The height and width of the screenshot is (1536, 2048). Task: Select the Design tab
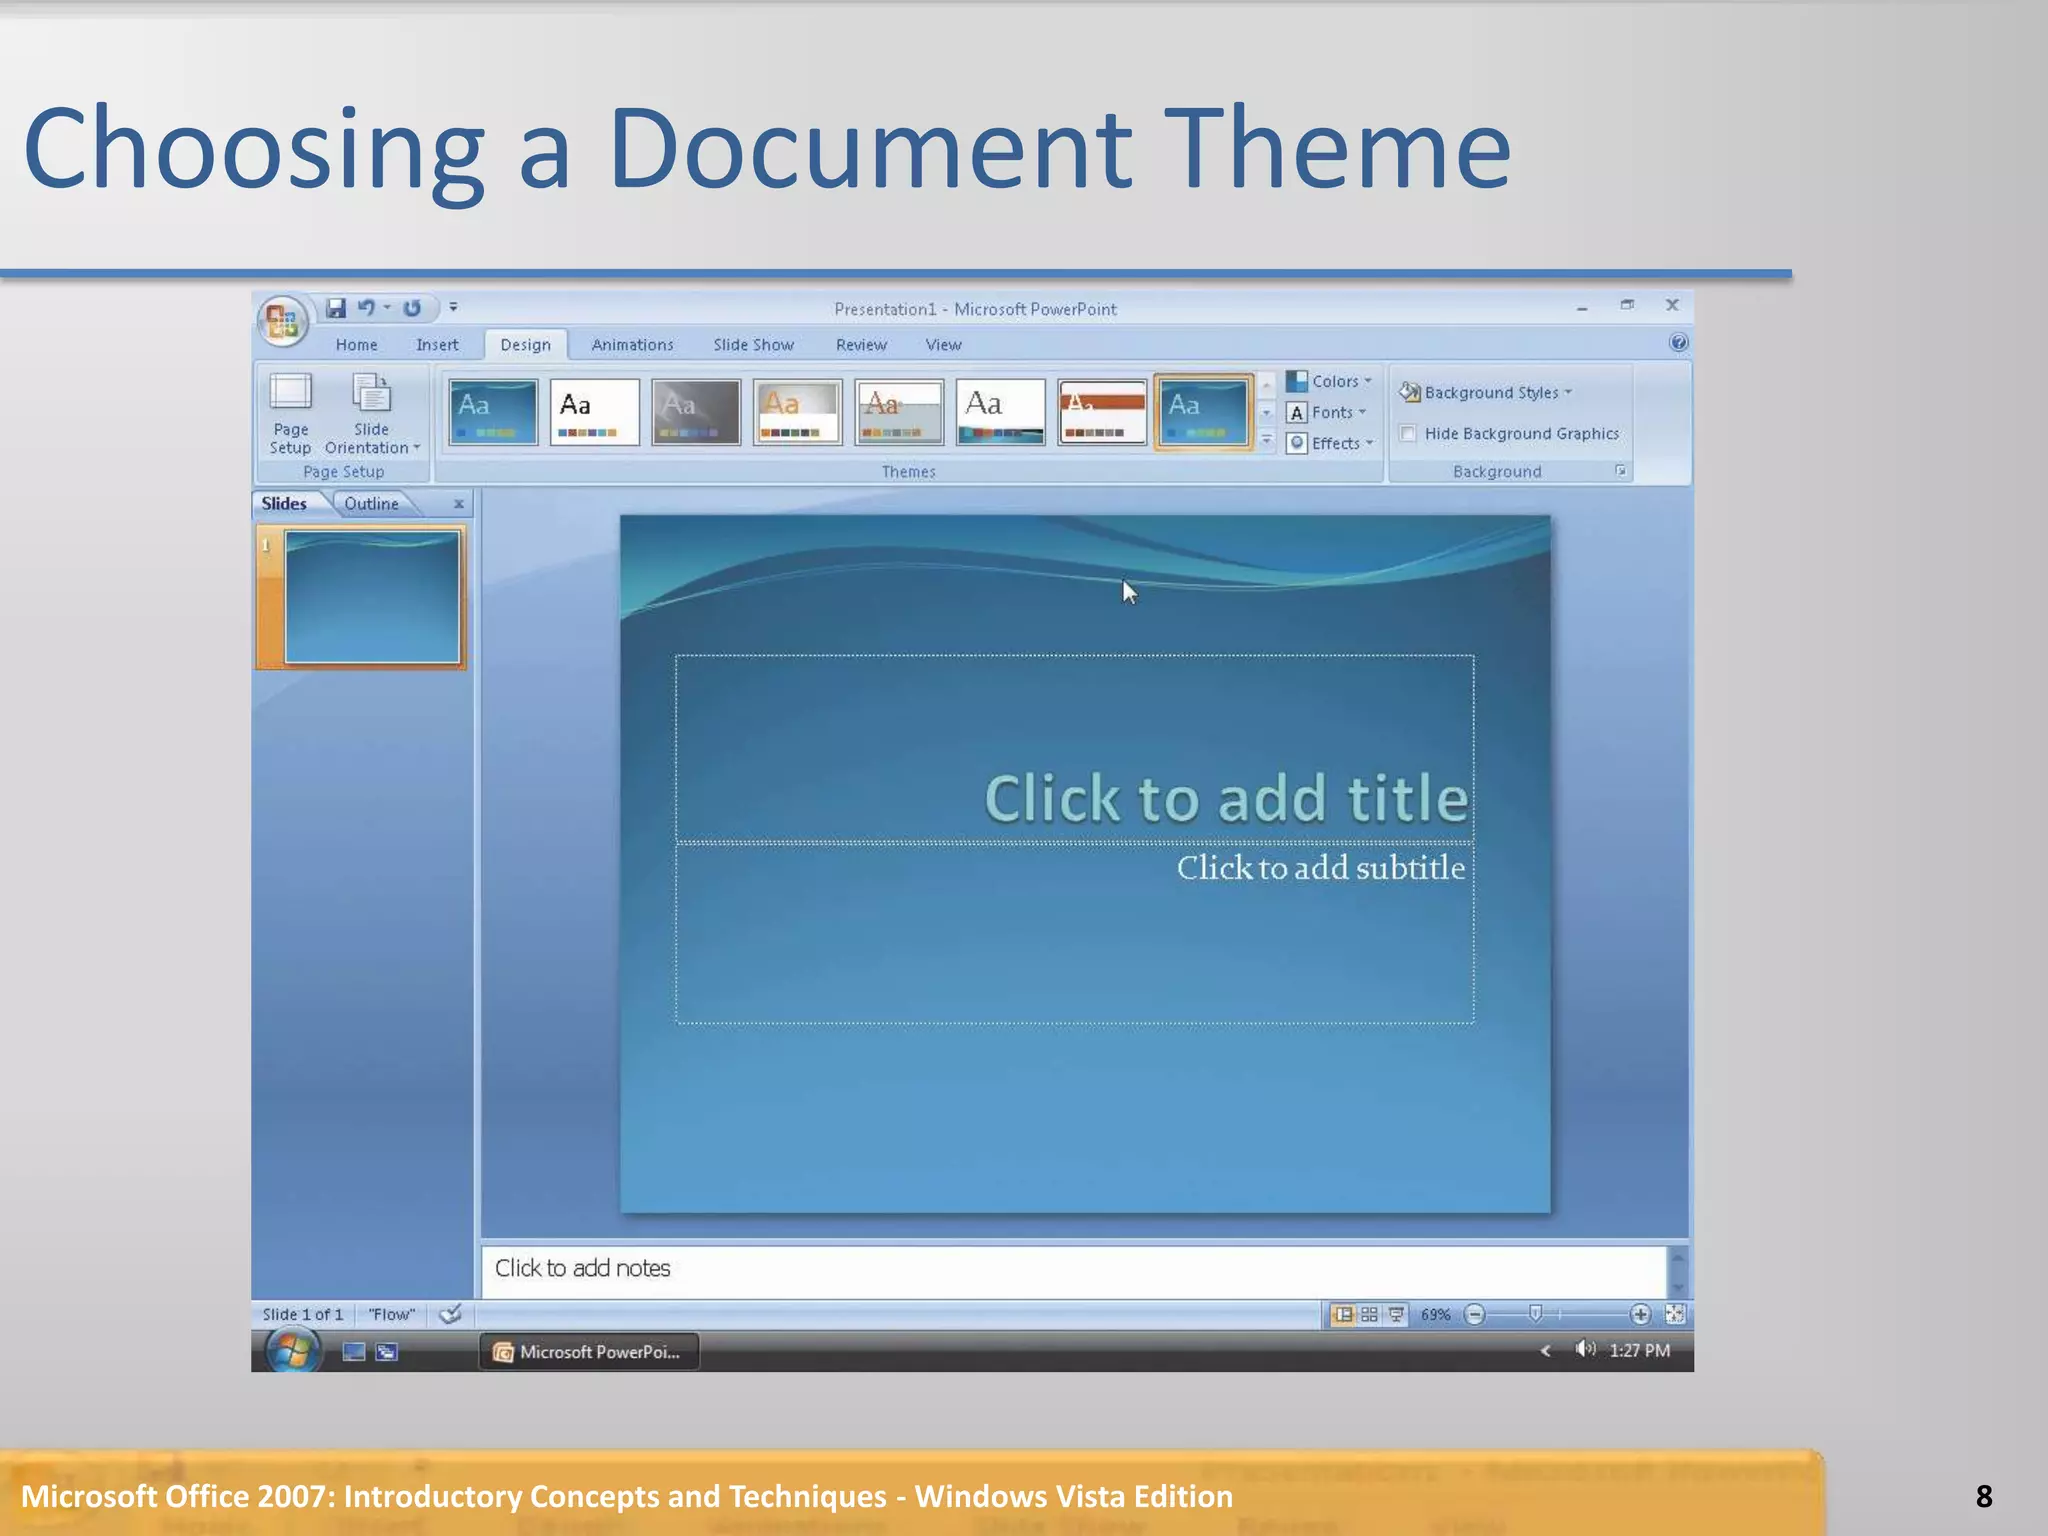pos(526,345)
